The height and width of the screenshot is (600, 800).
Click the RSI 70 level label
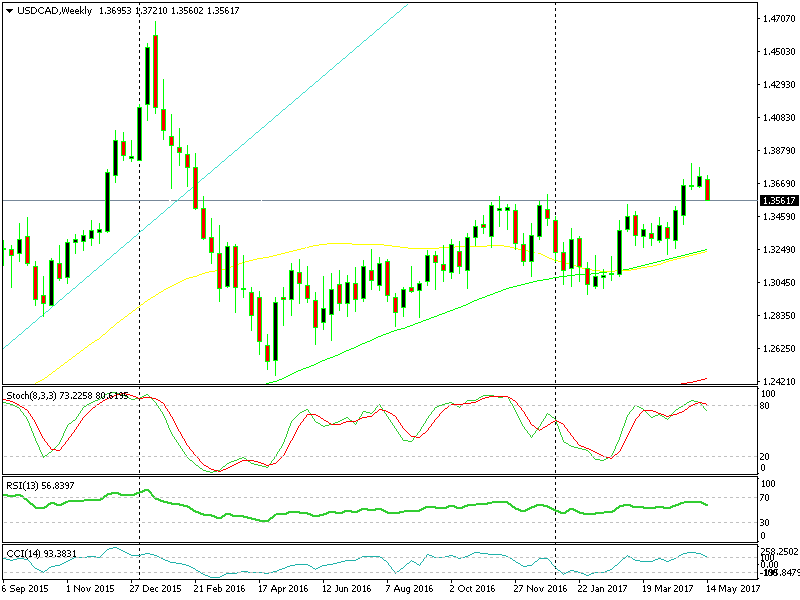pyautogui.click(x=765, y=497)
